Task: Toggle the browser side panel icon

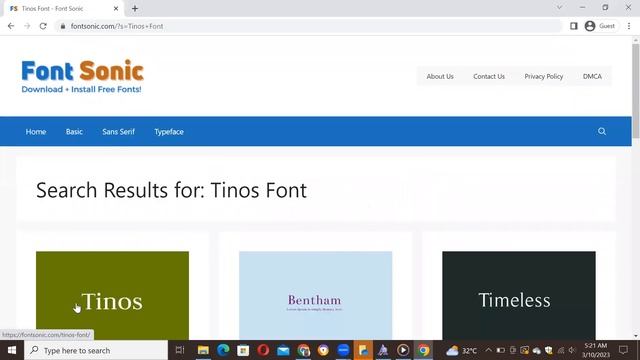Action: tap(573, 26)
